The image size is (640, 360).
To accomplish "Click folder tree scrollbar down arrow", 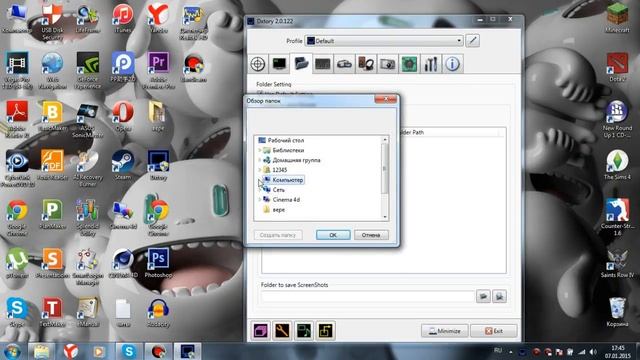I will point(384,217).
